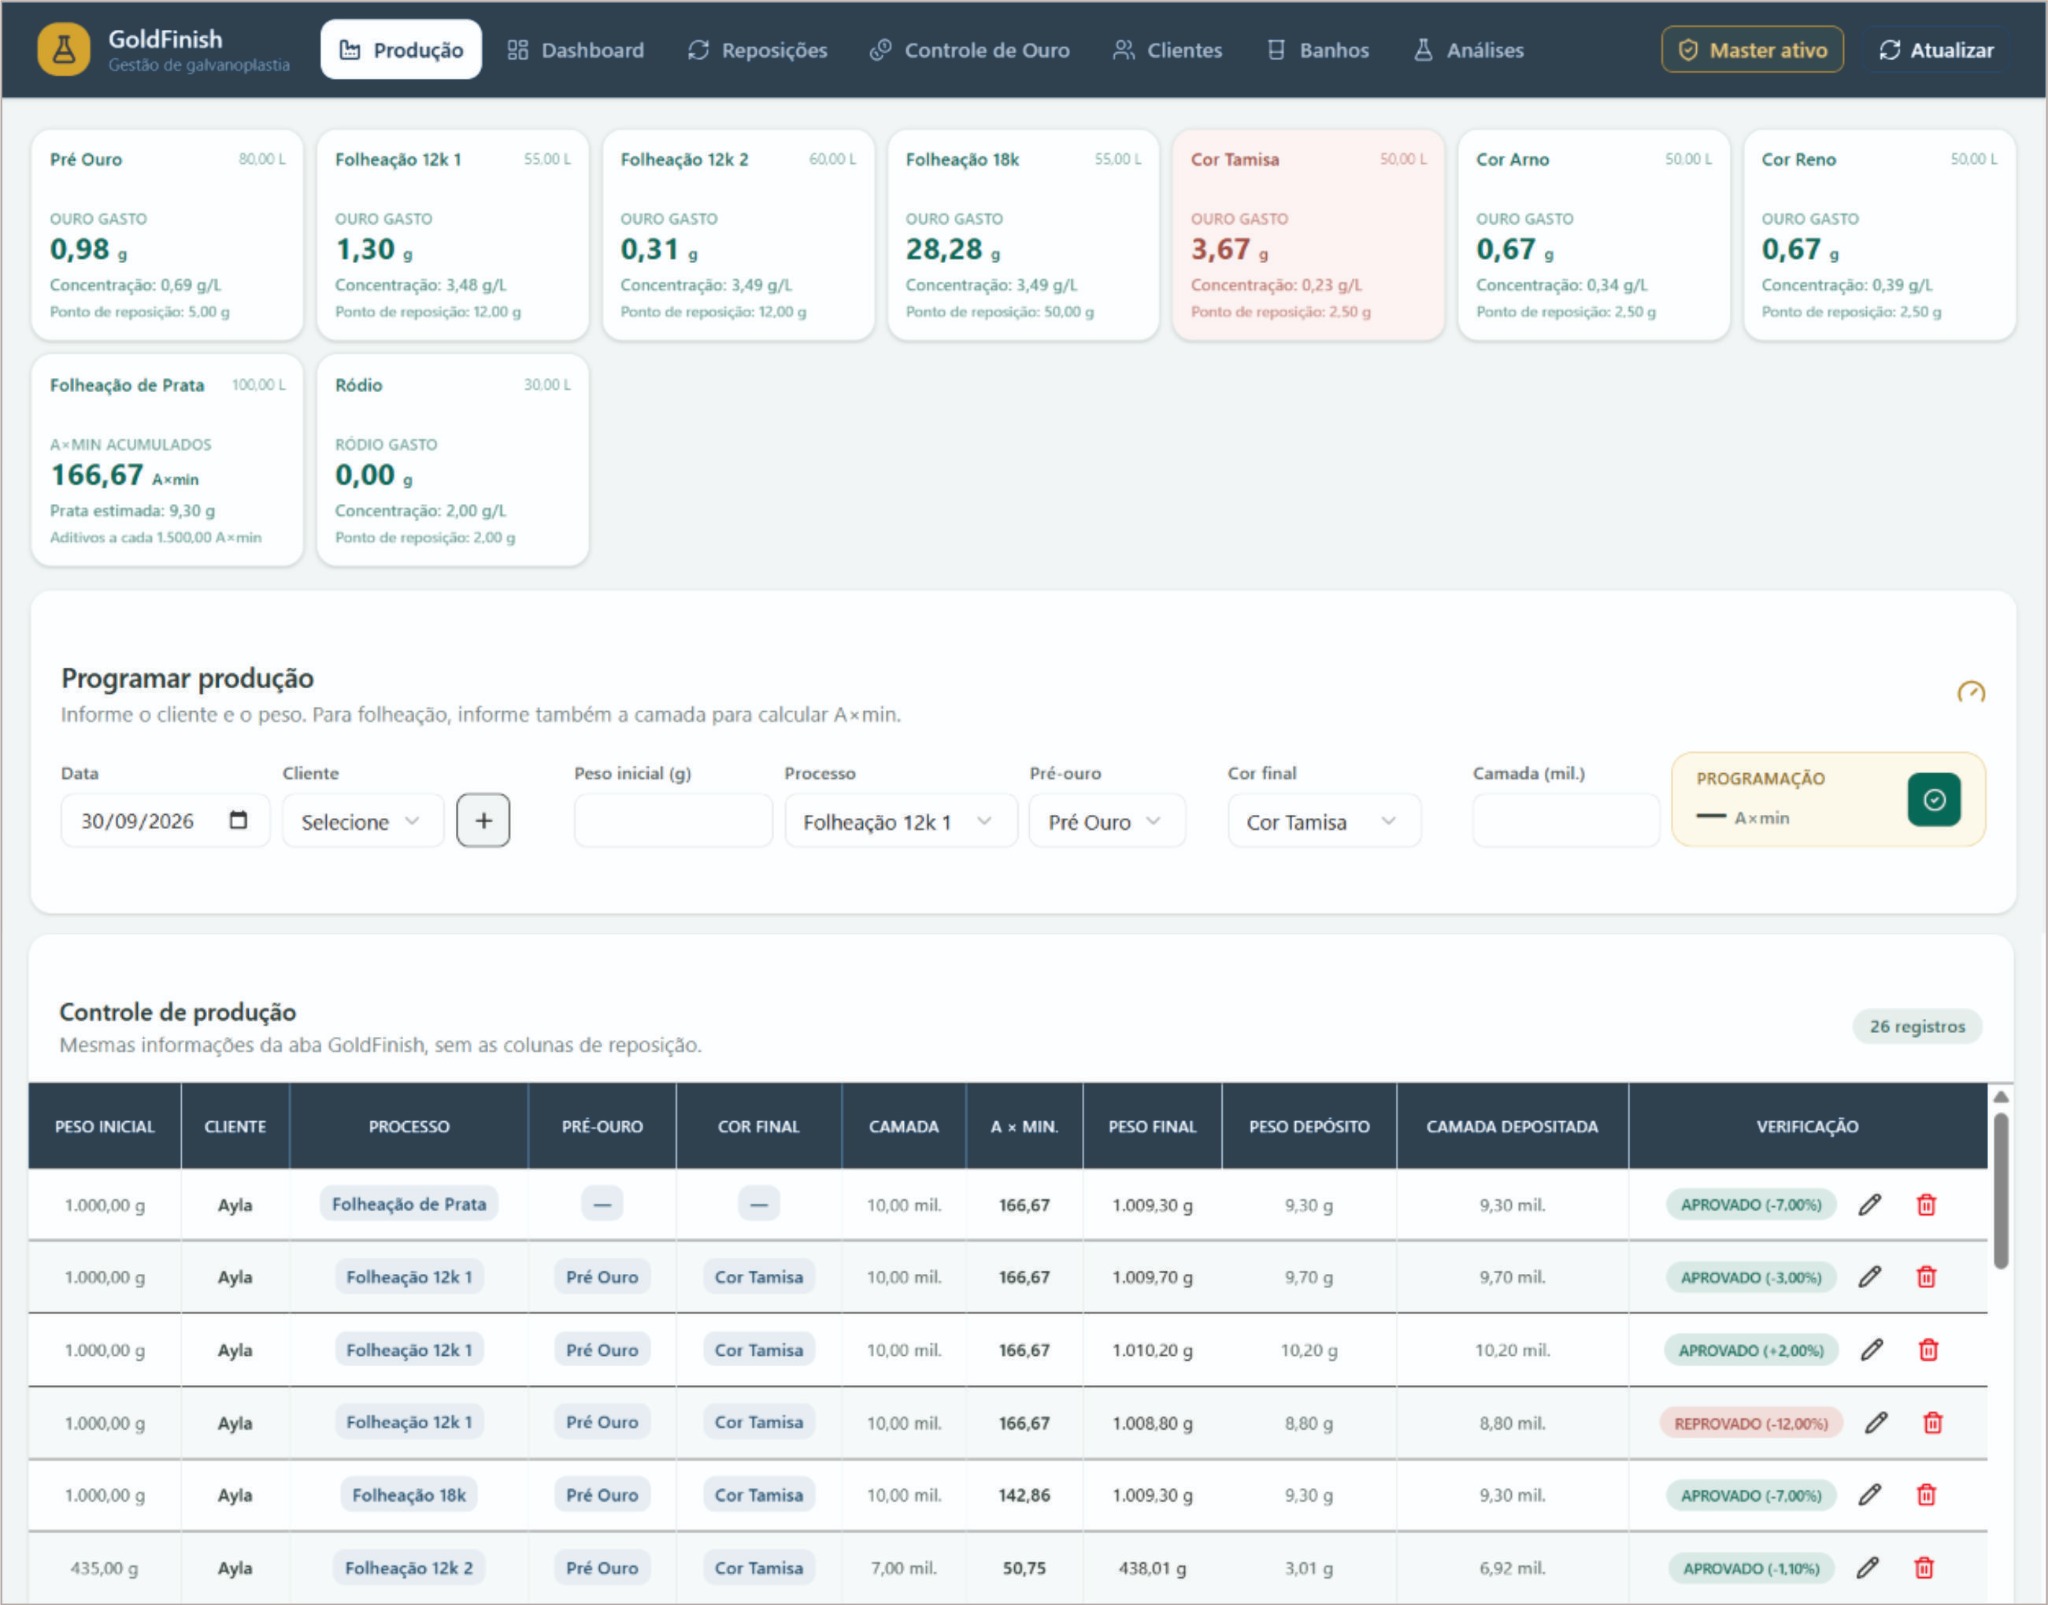This screenshot has width=2048, height=1605.
Task: Click the Master ativo button
Action: (1752, 50)
